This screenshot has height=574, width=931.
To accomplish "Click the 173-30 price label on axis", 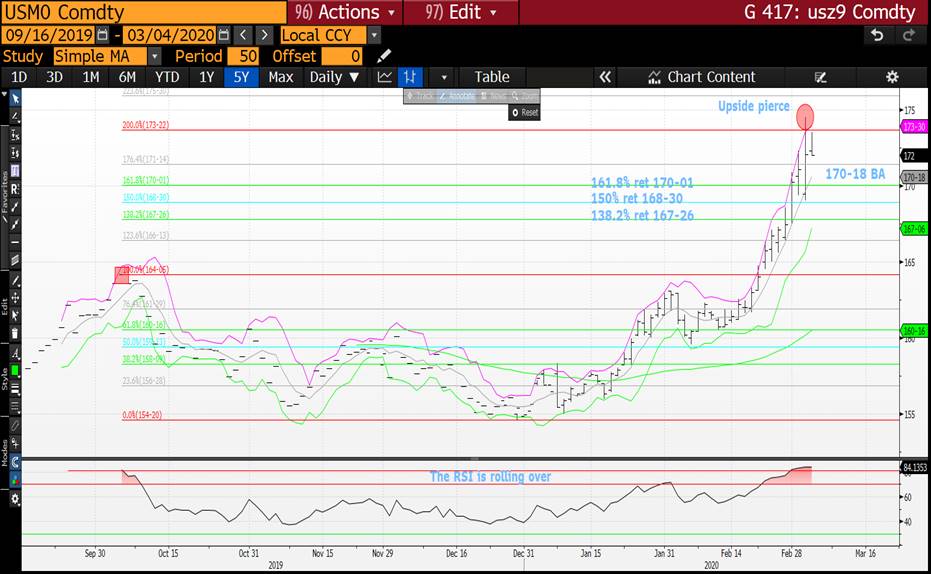I will pyautogui.click(x=914, y=126).
